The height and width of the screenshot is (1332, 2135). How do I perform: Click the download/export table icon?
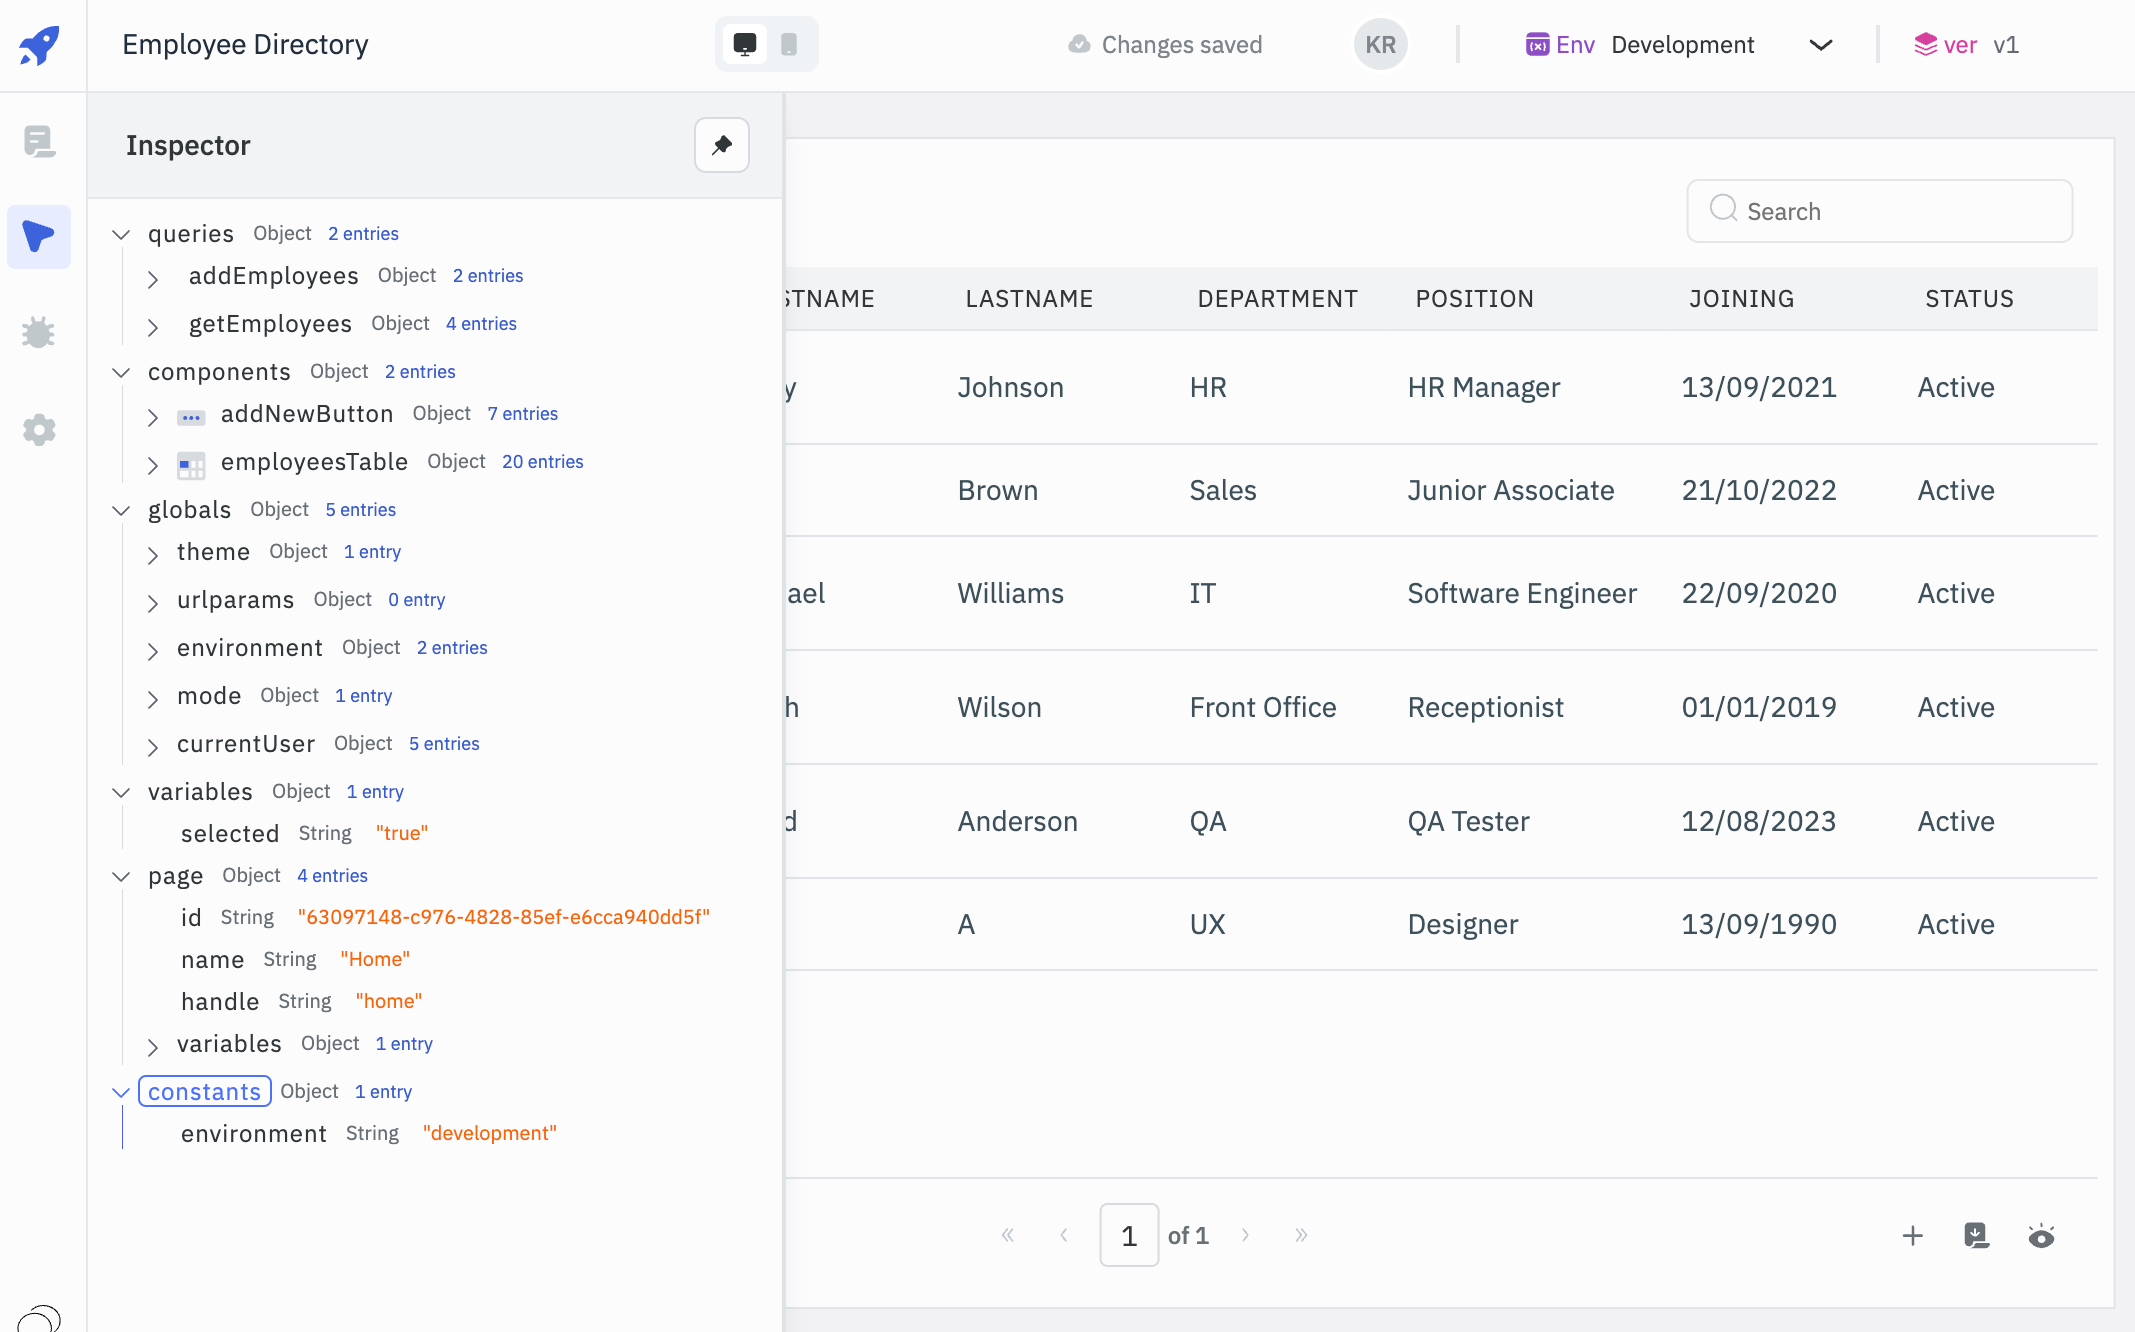coord(1977,1235)
